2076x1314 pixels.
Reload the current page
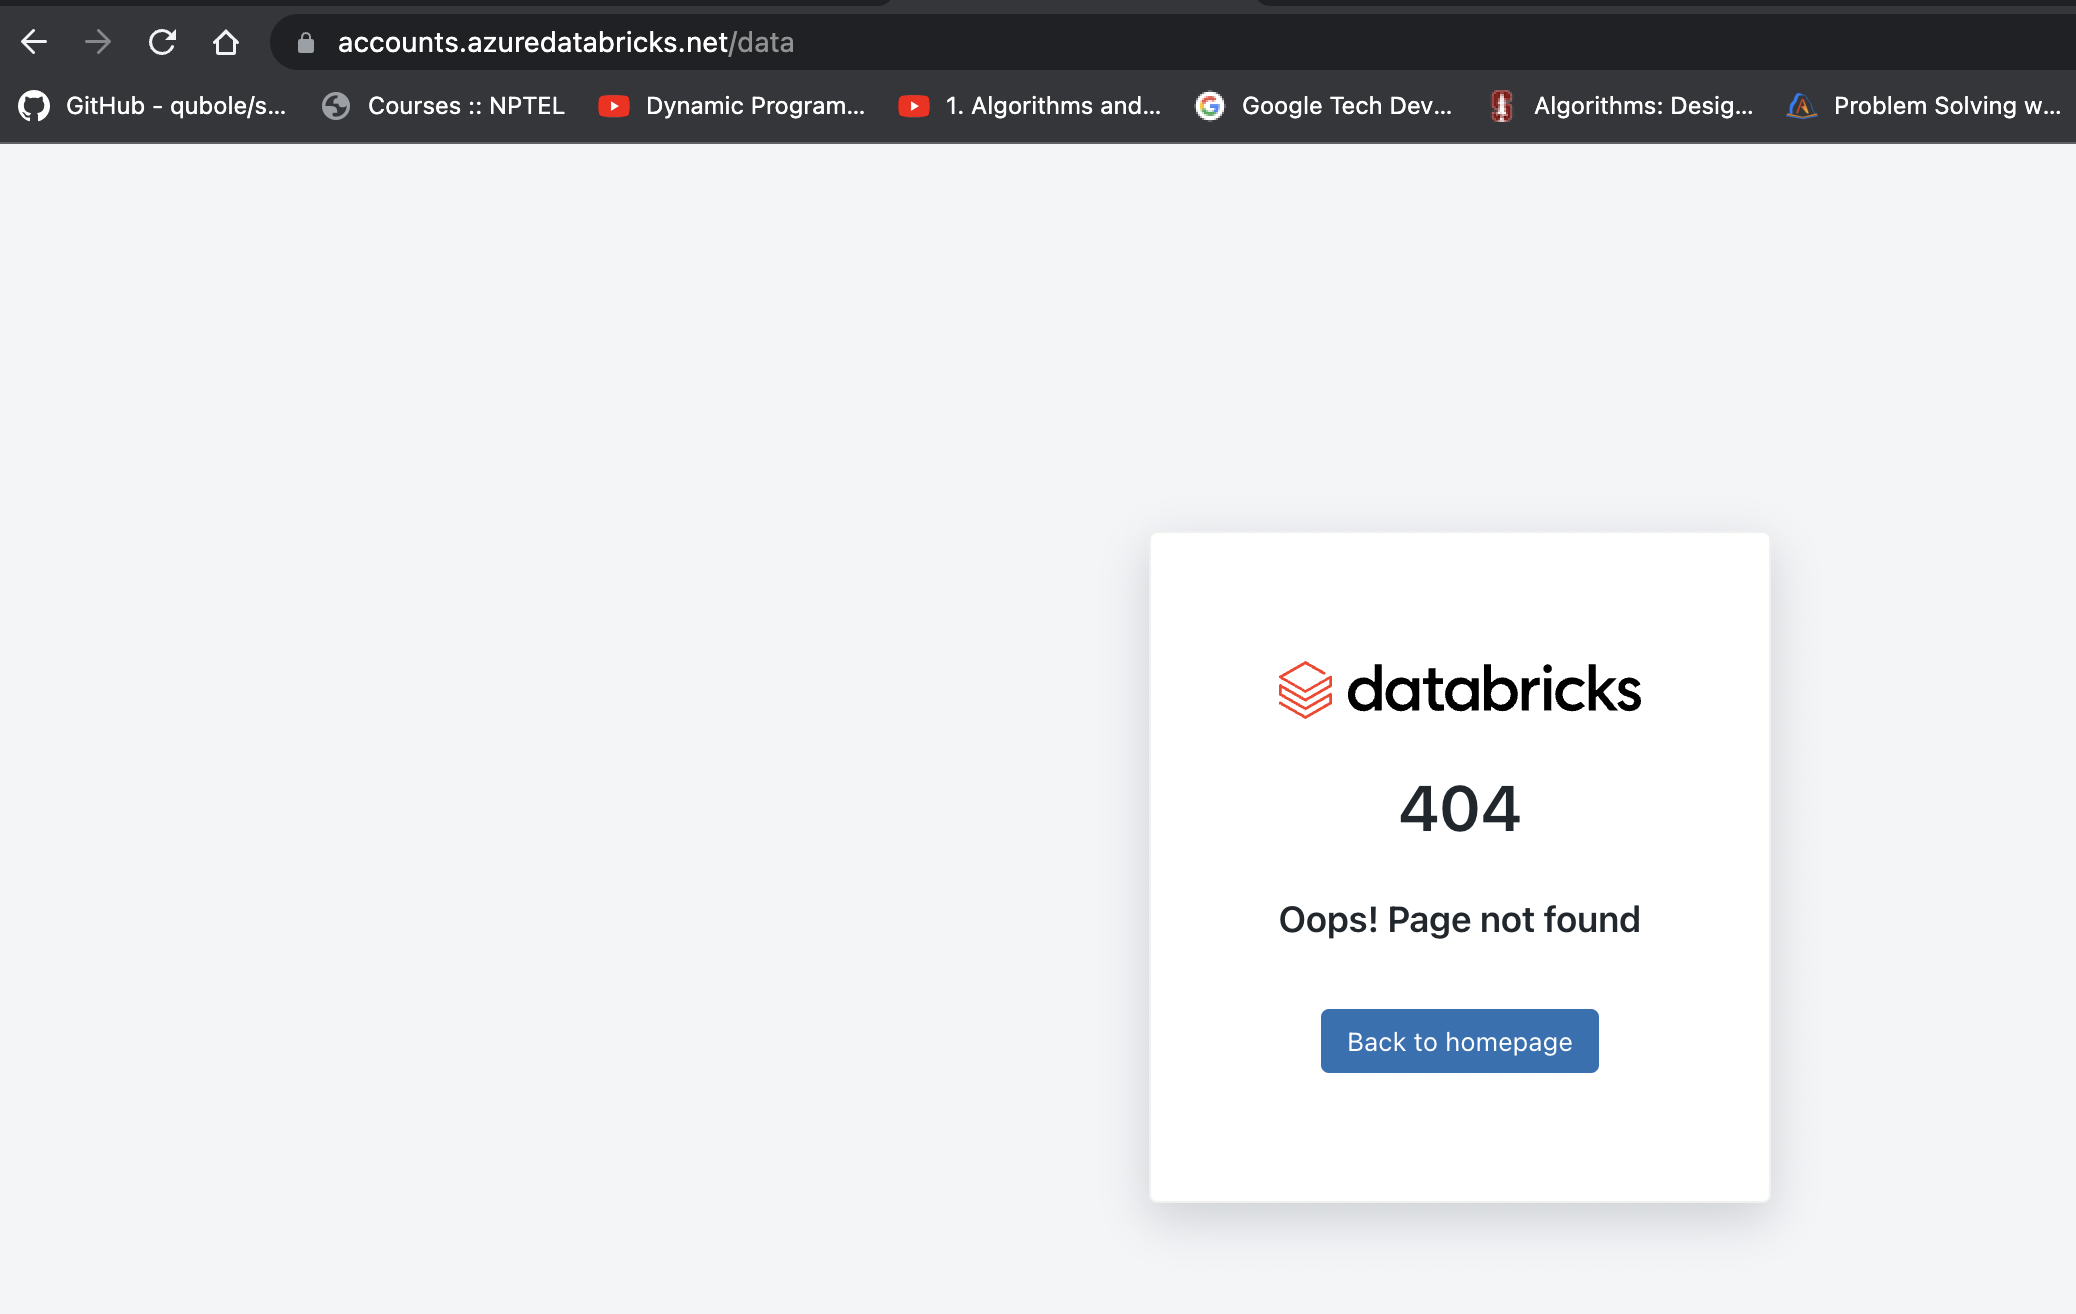(162, 42)
